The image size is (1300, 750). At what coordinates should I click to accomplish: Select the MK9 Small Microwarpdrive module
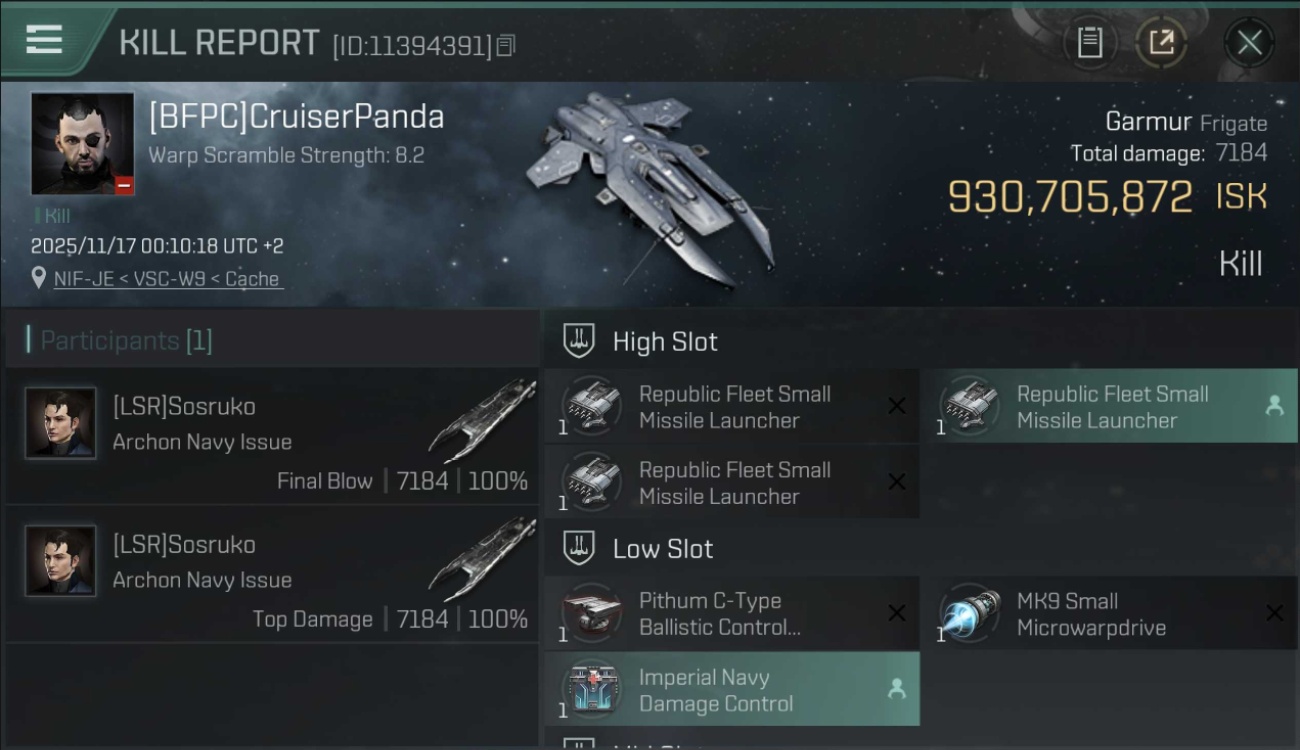(1108, 613)
